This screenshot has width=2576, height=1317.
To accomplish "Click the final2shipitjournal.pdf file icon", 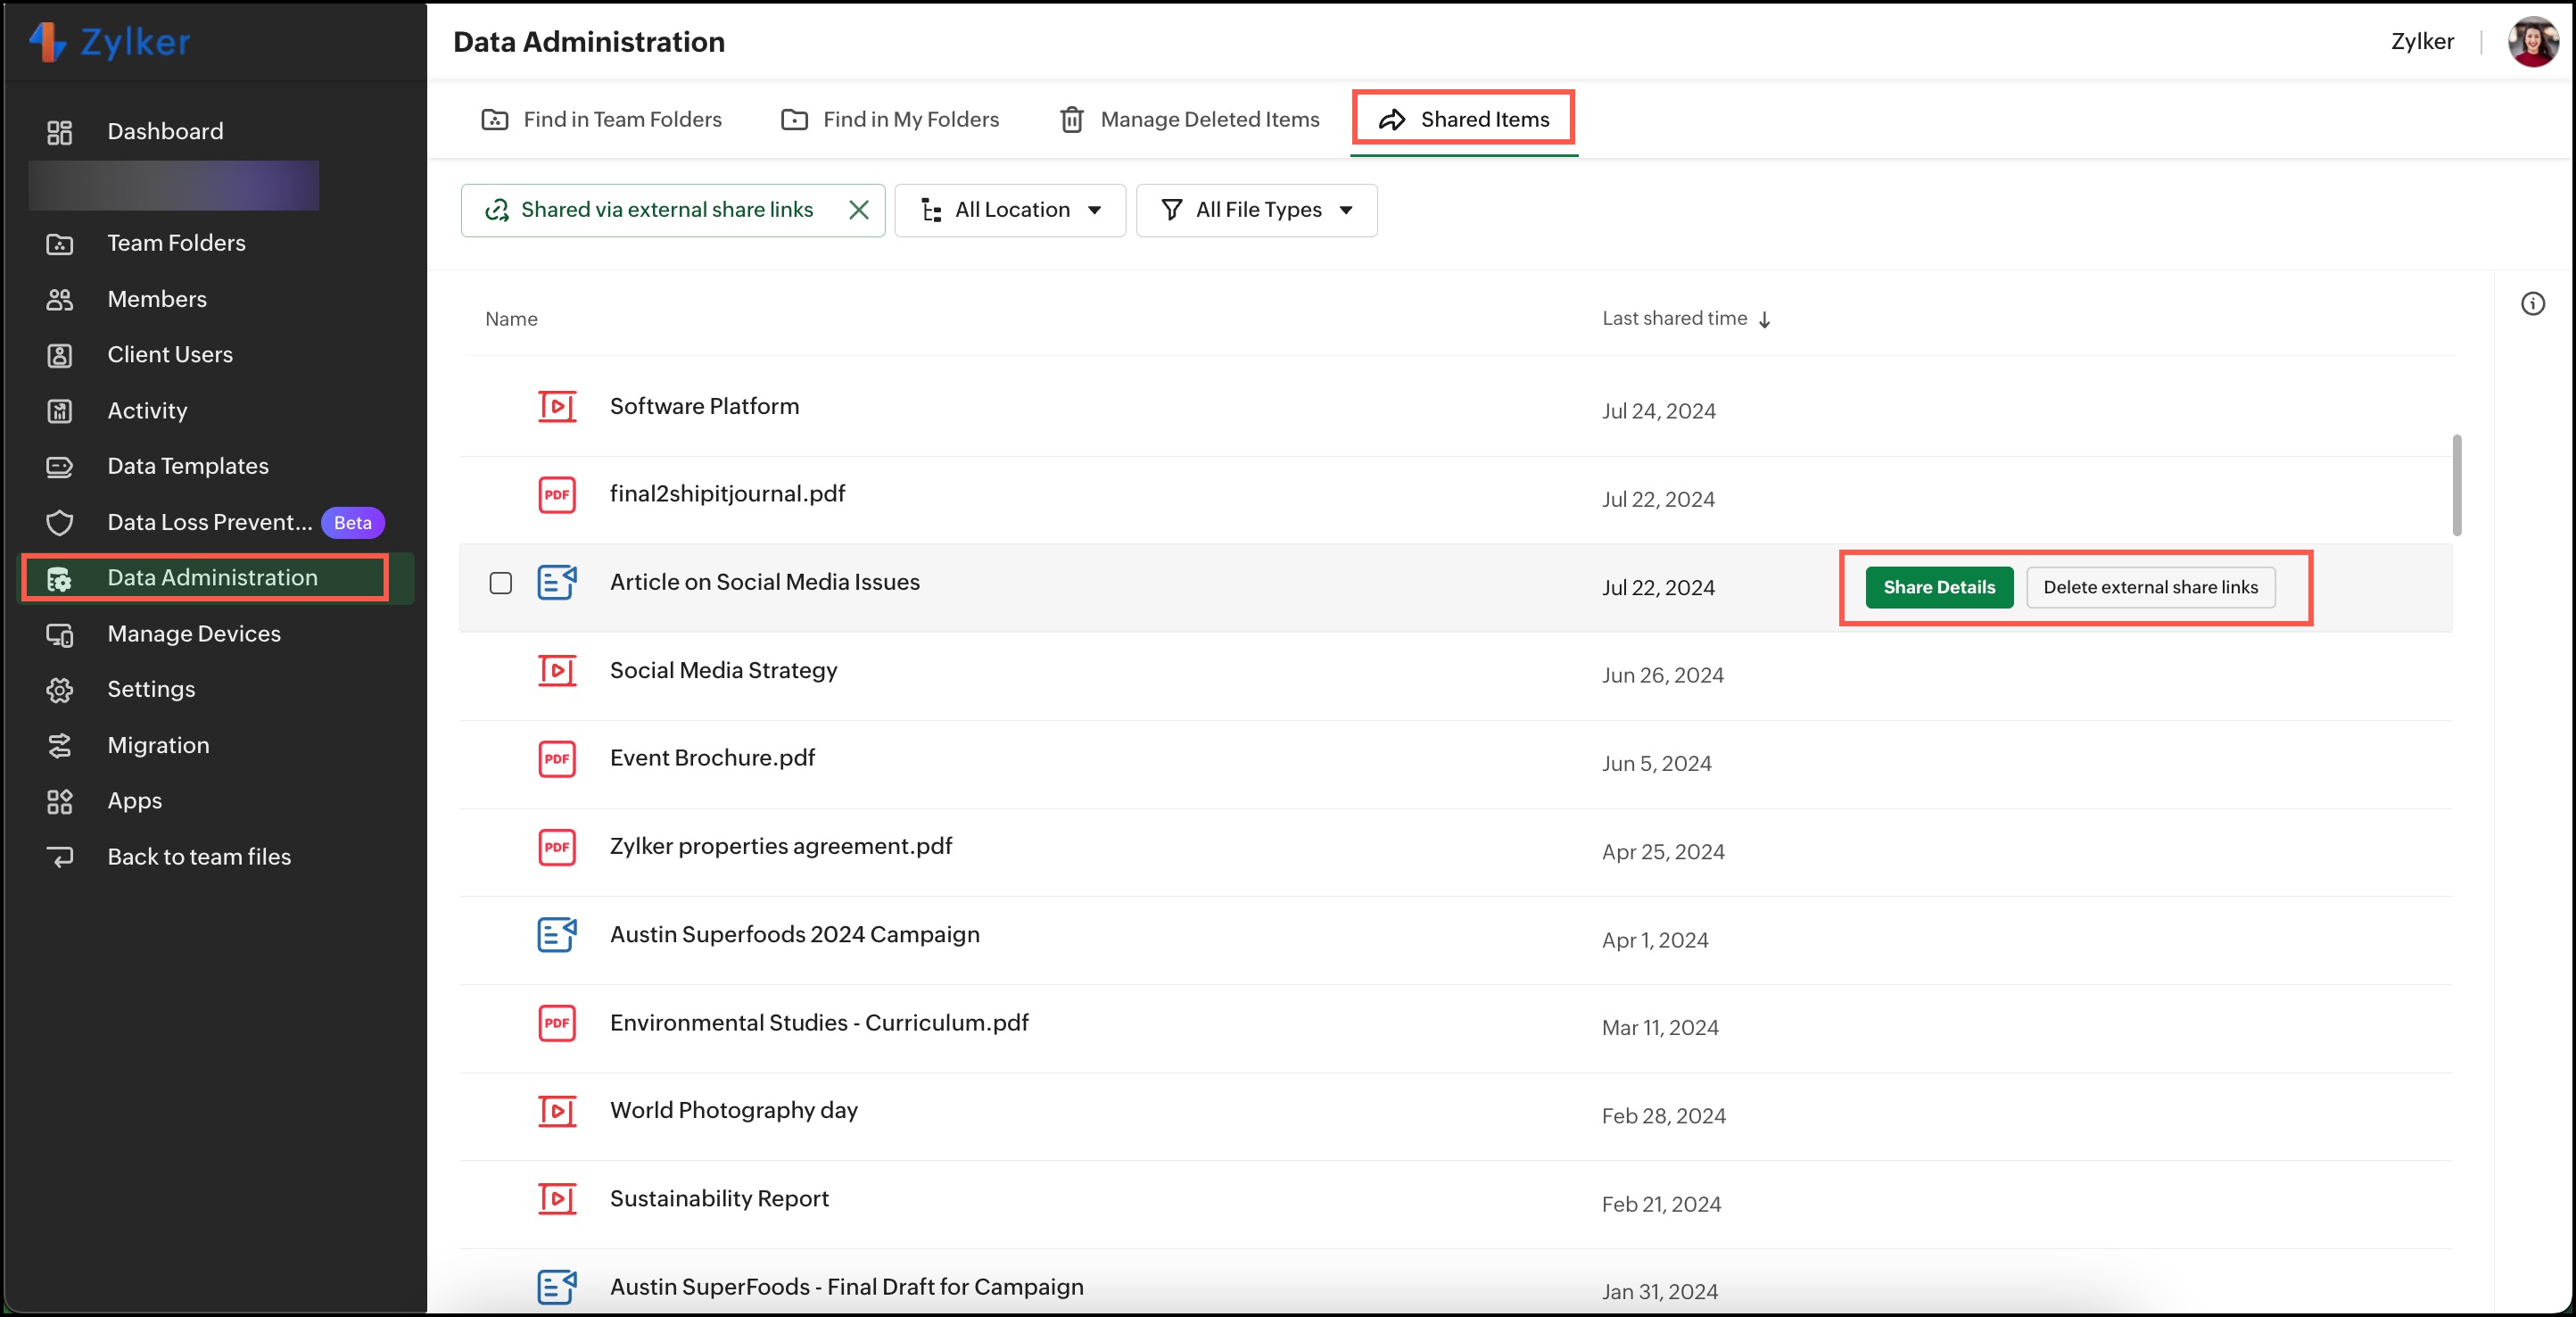I will (x=557, y=495).
